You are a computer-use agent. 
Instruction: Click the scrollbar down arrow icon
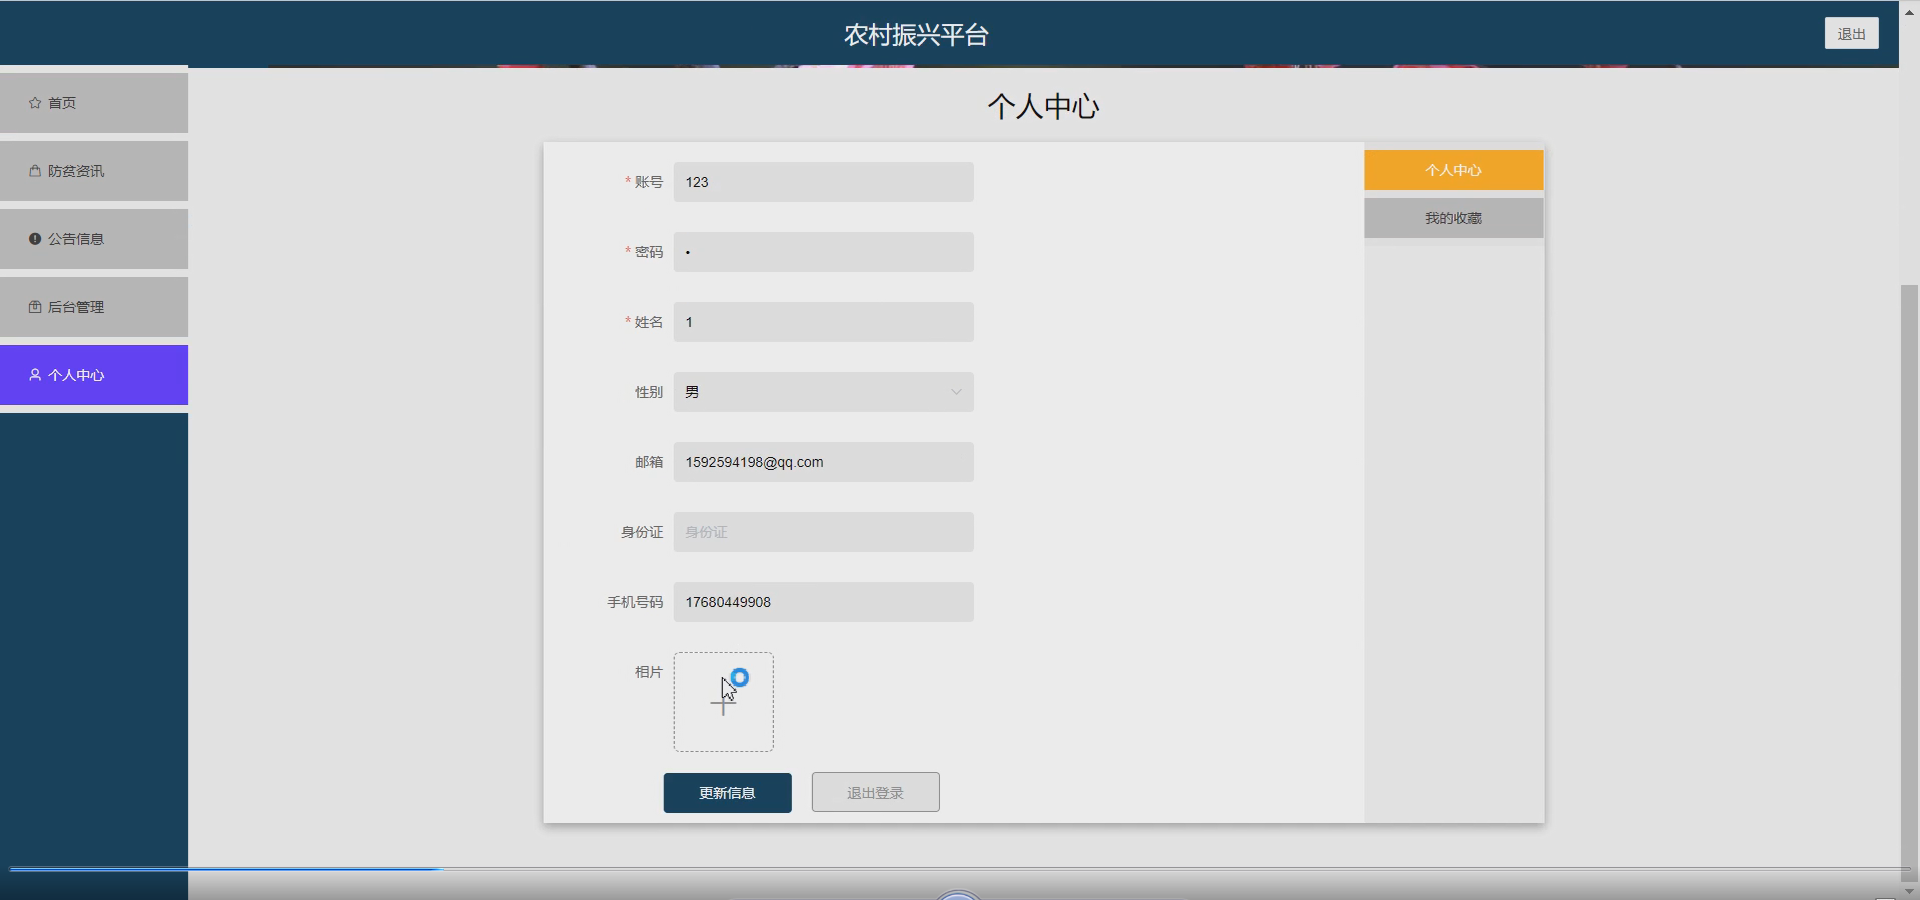pyautogui.click(x=1908, y=891)
